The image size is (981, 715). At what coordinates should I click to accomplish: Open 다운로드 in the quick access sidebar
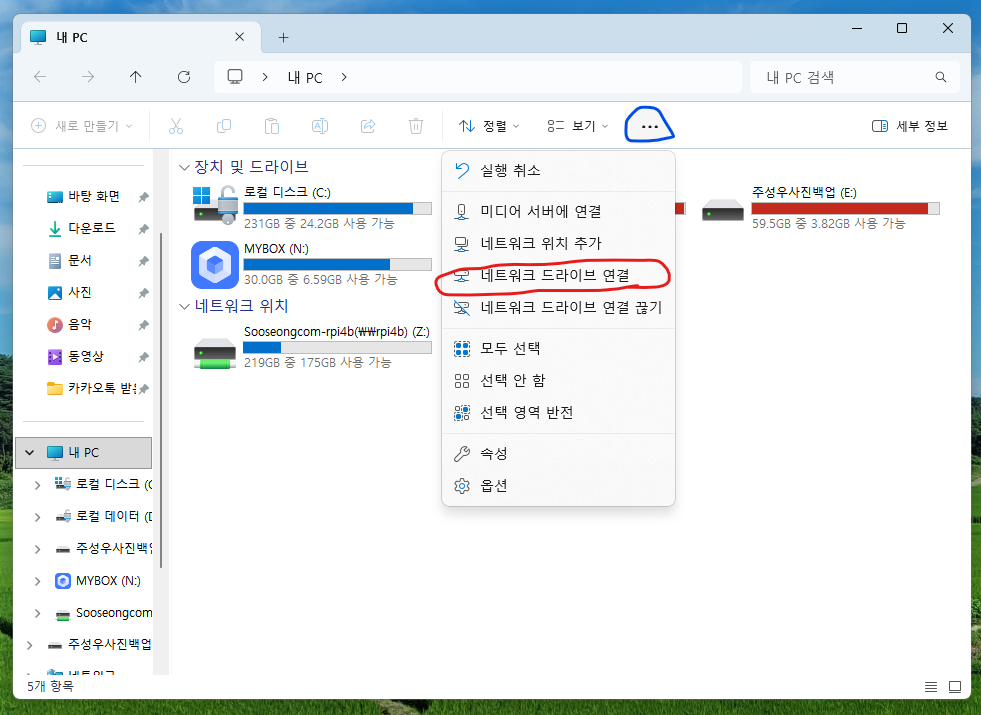91,228
